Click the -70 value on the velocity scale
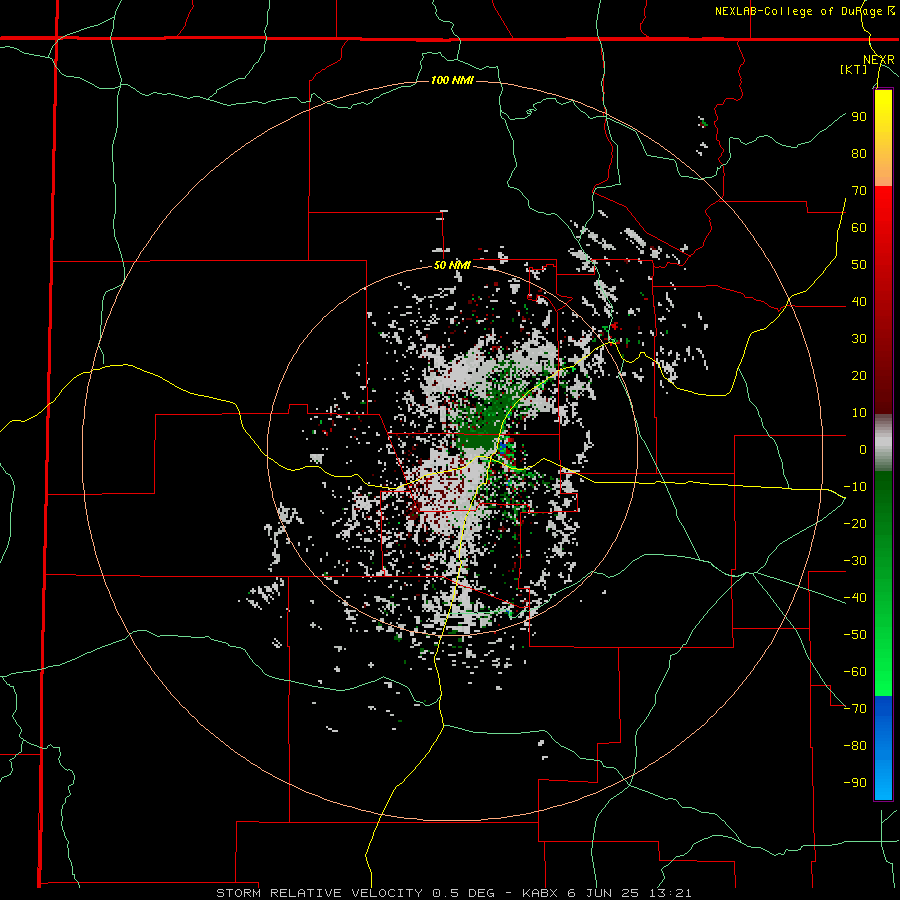This screenshot has height=900, width=900. [855, 708]
